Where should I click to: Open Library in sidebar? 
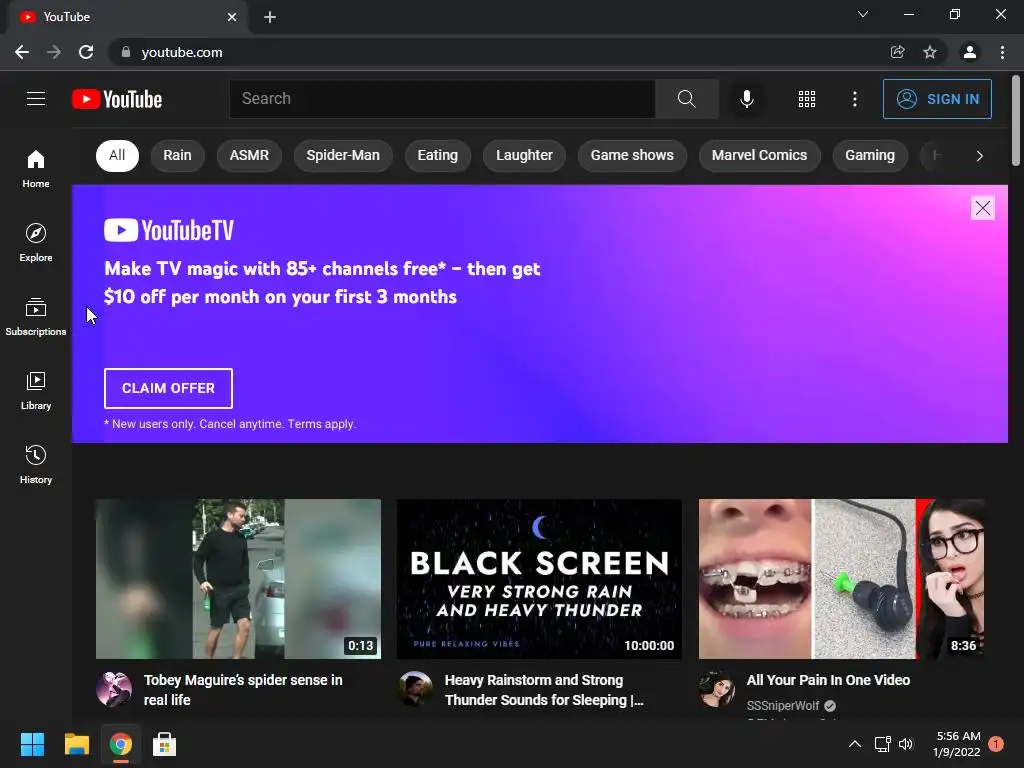click(36, 390)
